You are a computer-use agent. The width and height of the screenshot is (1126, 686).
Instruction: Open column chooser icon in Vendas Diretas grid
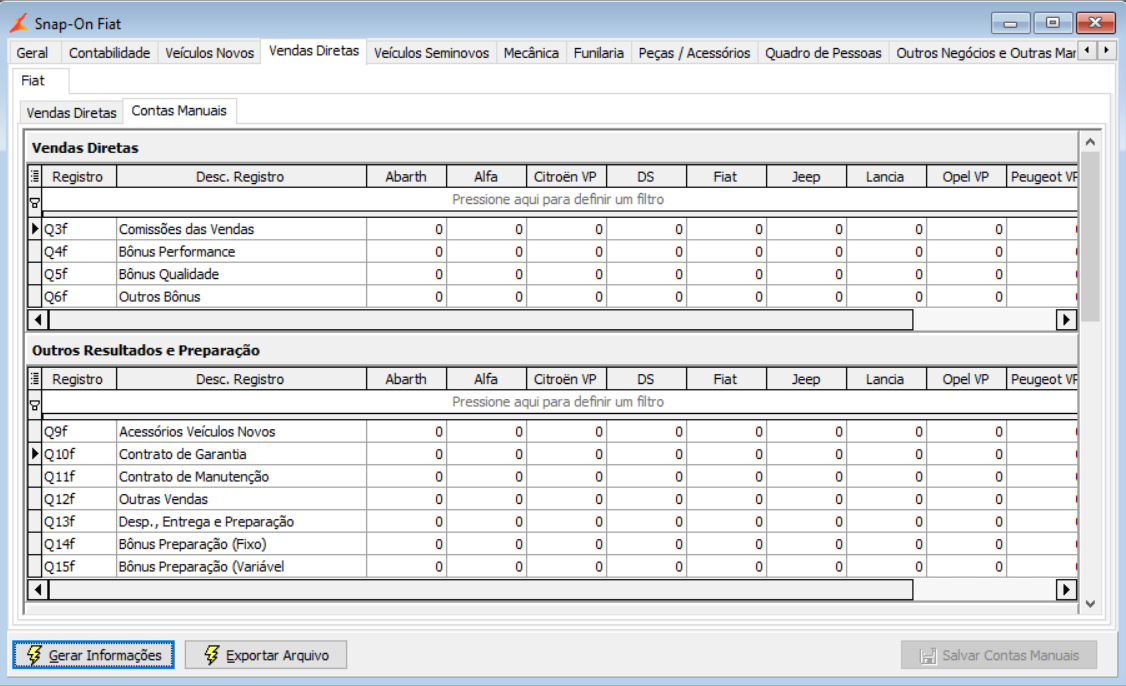tap(34, 177)
